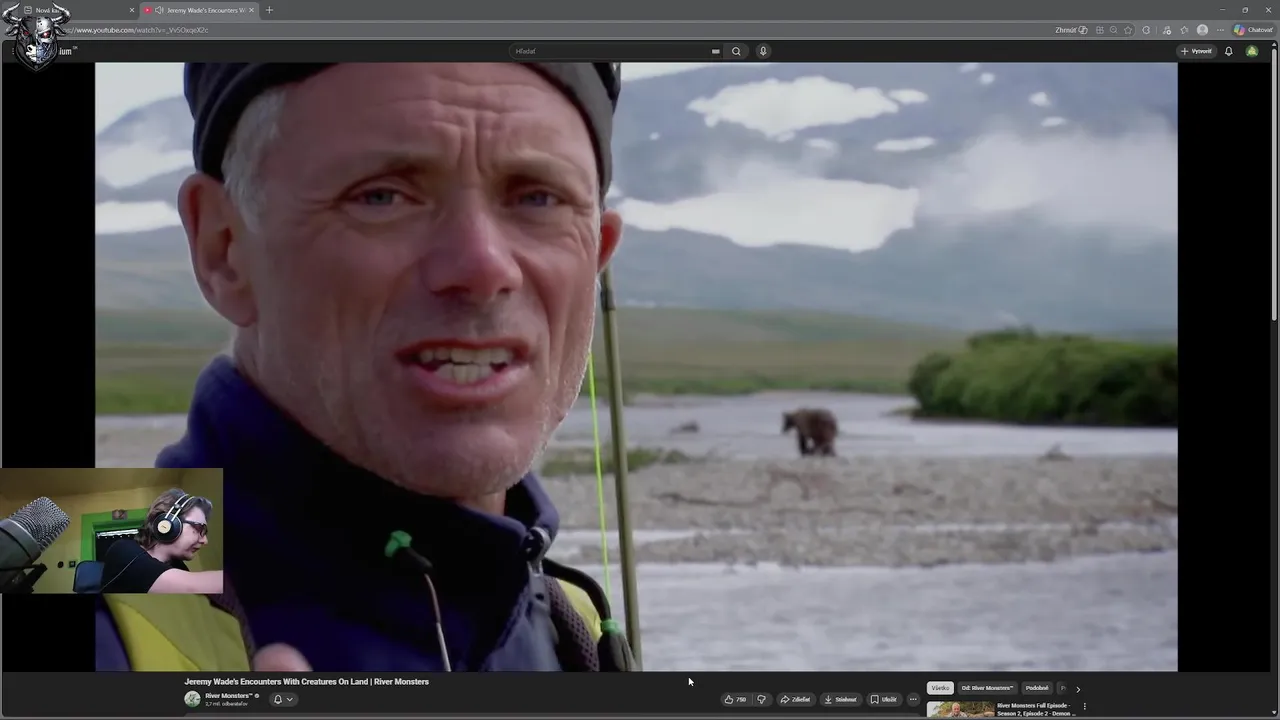Open browser settings and more menu
This screenshot has width=1280, height=720.
[x=1220, y=30]
